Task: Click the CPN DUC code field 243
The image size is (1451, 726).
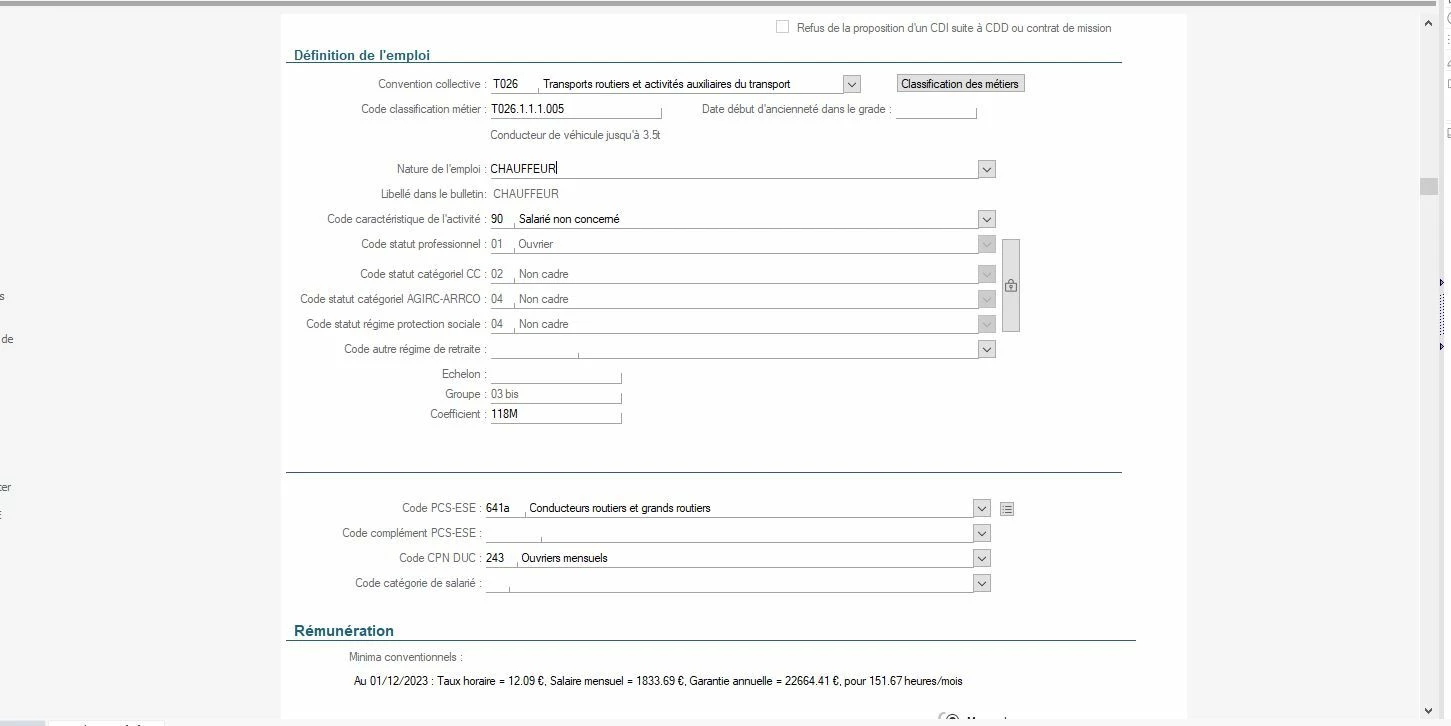Action: point(500,558)
